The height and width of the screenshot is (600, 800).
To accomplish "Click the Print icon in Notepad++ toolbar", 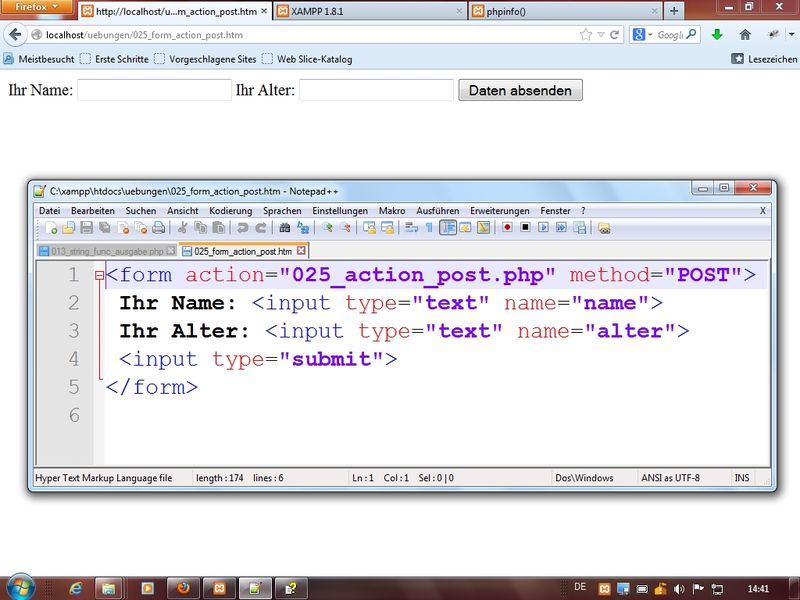I will [x=159, y=228].
